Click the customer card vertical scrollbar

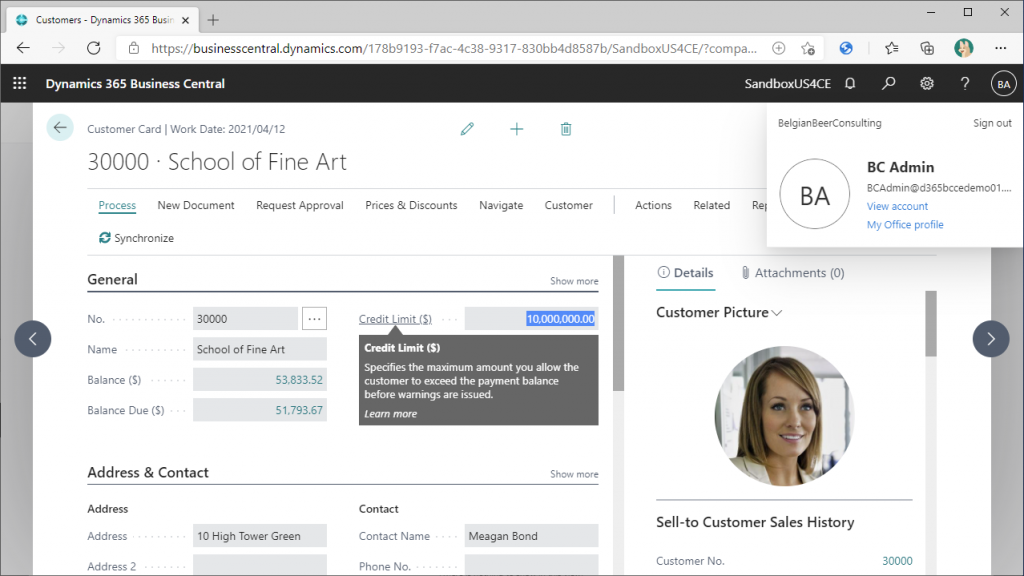618,324
